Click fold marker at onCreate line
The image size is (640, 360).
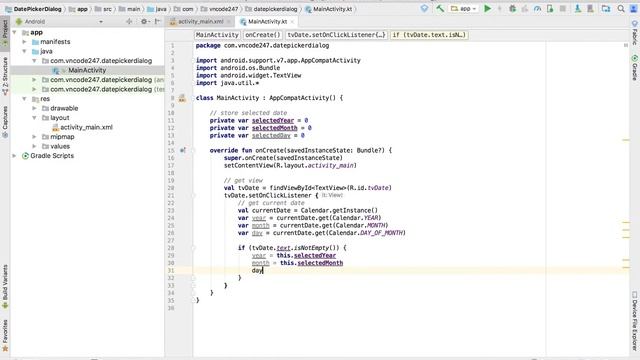pos(193,150)
